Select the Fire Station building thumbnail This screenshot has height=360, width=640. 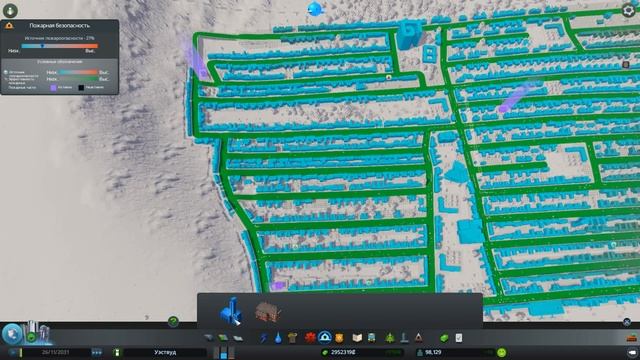pyautogui.click(x=231, y=311)
